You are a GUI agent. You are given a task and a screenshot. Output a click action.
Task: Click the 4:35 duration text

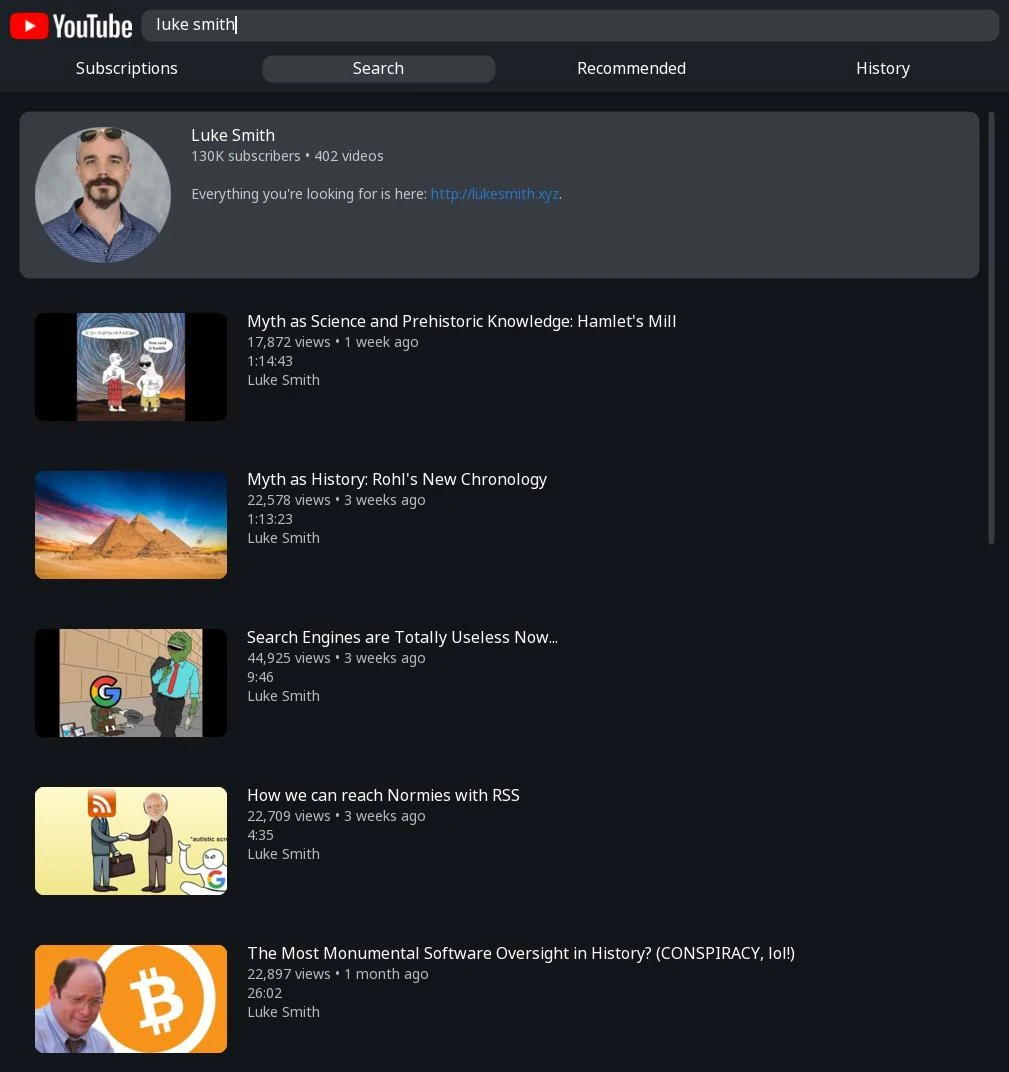pos(260,835)
